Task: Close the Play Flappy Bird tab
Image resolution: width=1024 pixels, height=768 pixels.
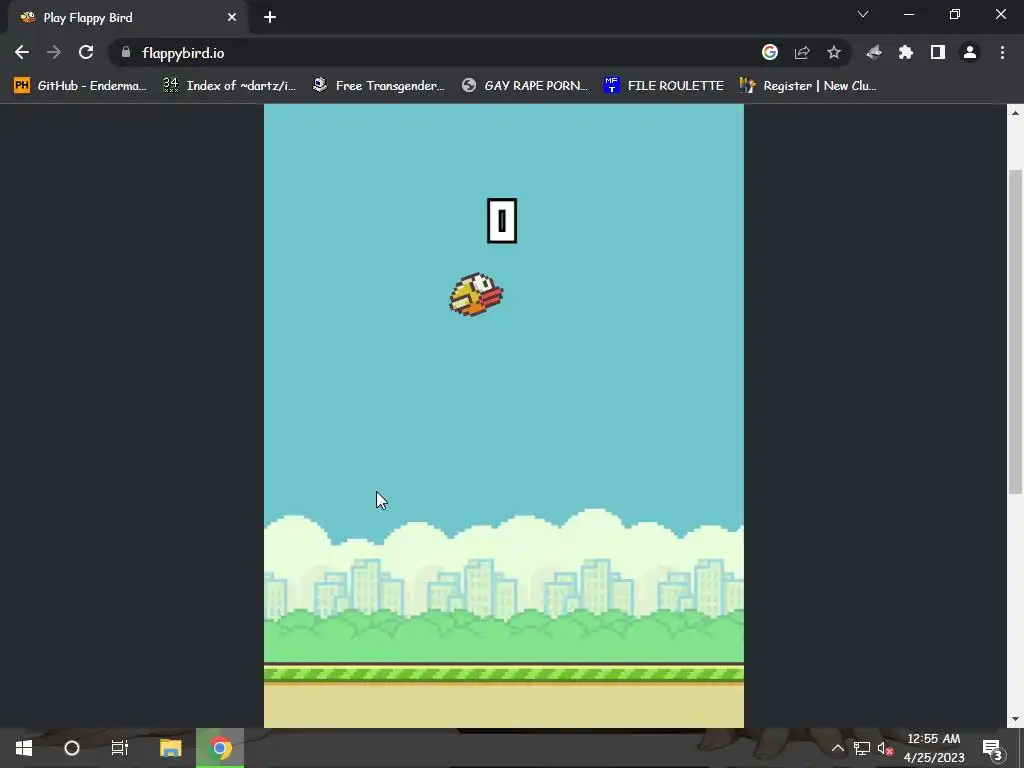Action: pyautogui.click(x=232, y=18)
